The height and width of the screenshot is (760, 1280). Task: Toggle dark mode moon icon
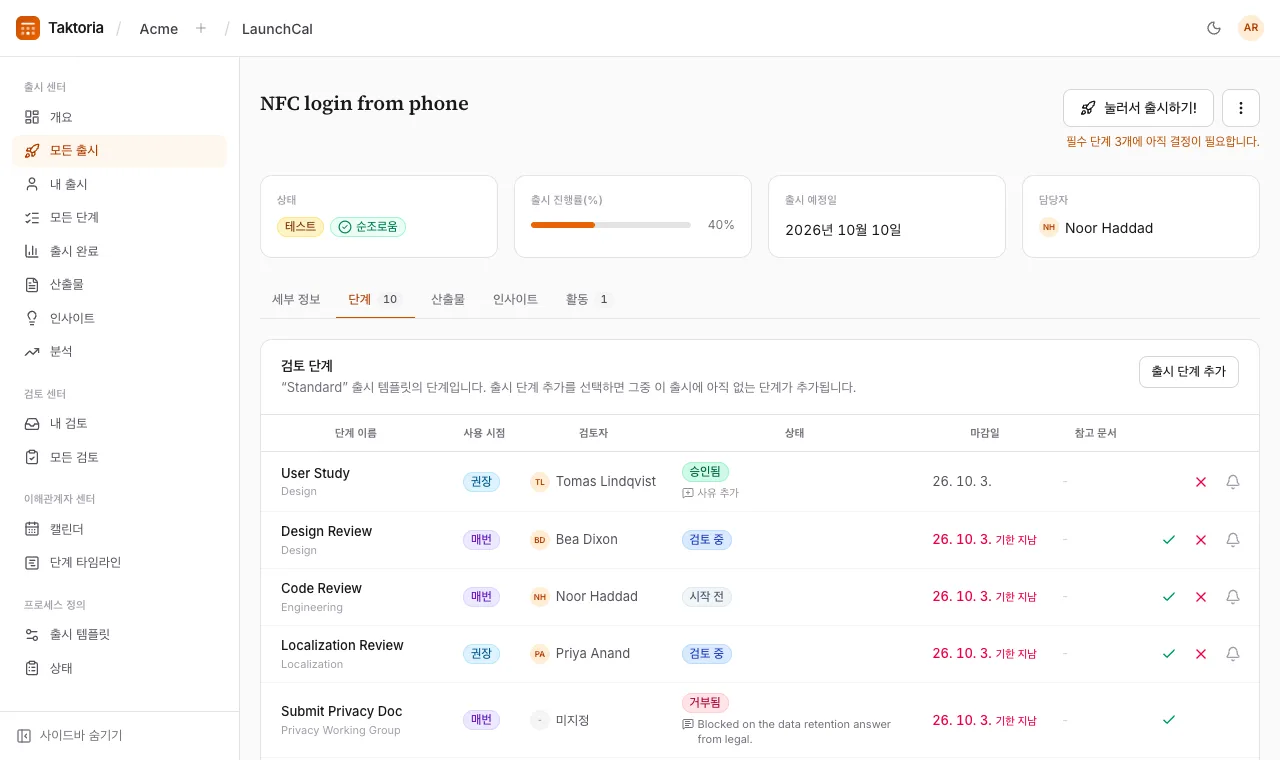coord(1214,28)
